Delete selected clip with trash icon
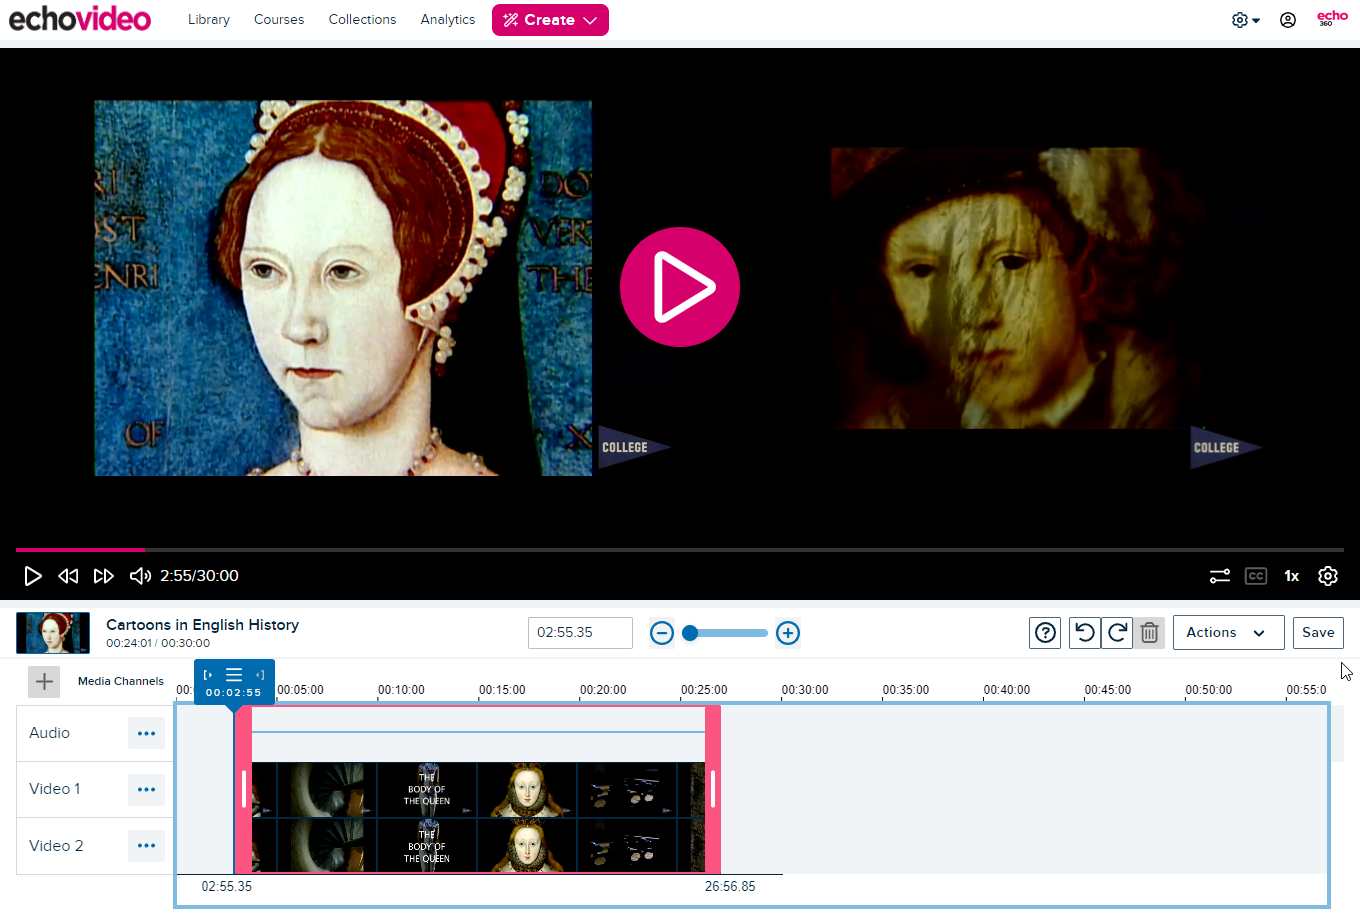The image size is (1360, 921). point(1149,633)
